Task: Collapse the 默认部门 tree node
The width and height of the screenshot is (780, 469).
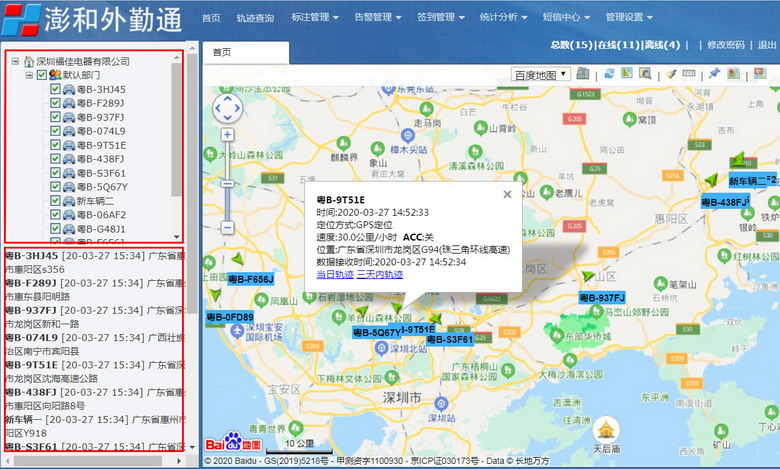Action: pos(29,75)
